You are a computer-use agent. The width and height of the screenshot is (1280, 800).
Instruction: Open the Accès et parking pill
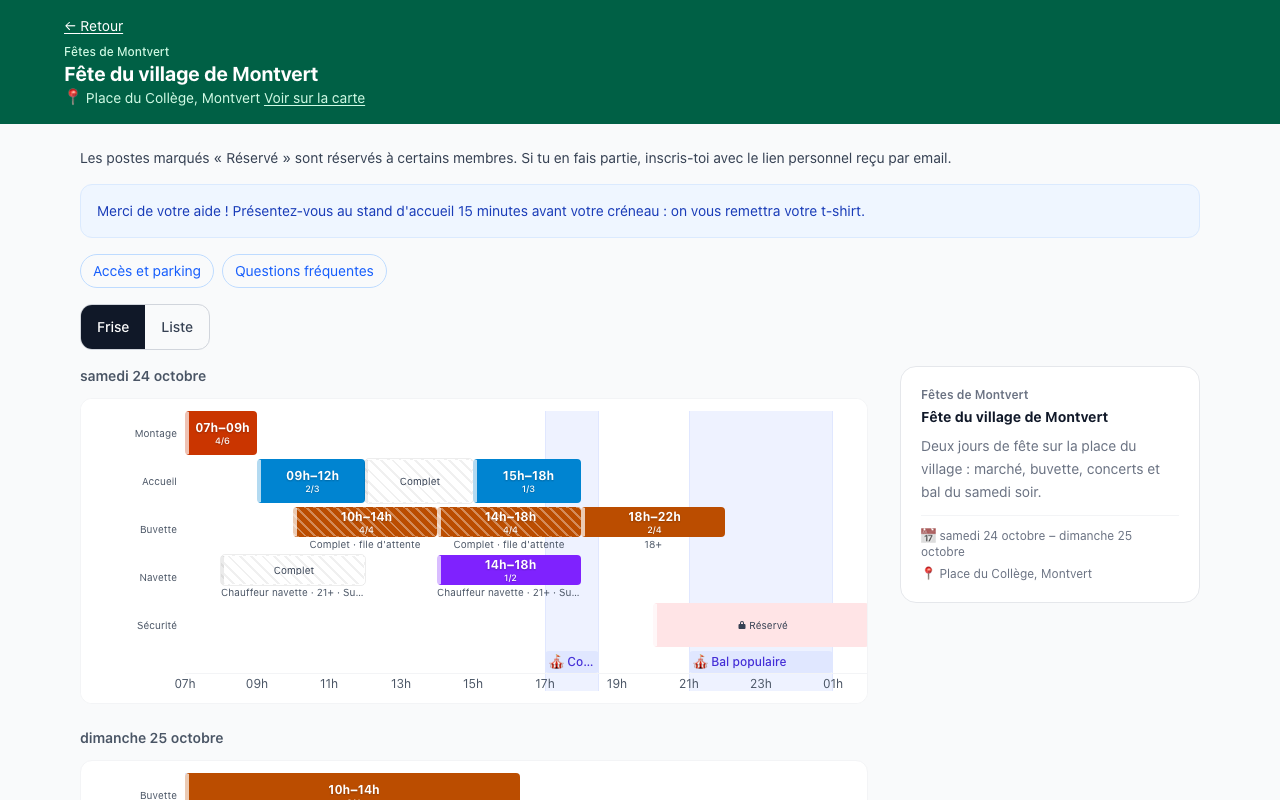click(x=147, y=271)
